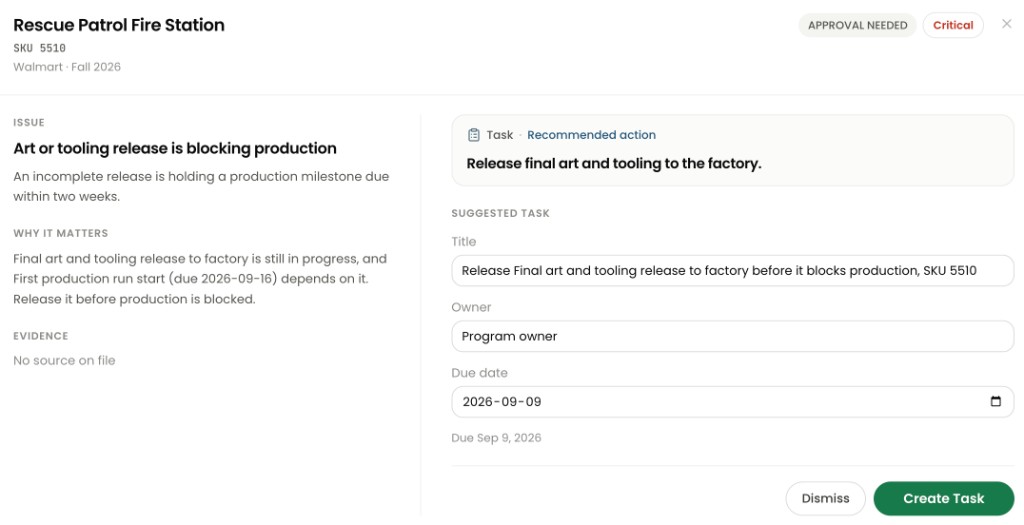The height and width of the screenshot is (525, 1024).
Task: Click the task clipboard icon
Action: 473,135
